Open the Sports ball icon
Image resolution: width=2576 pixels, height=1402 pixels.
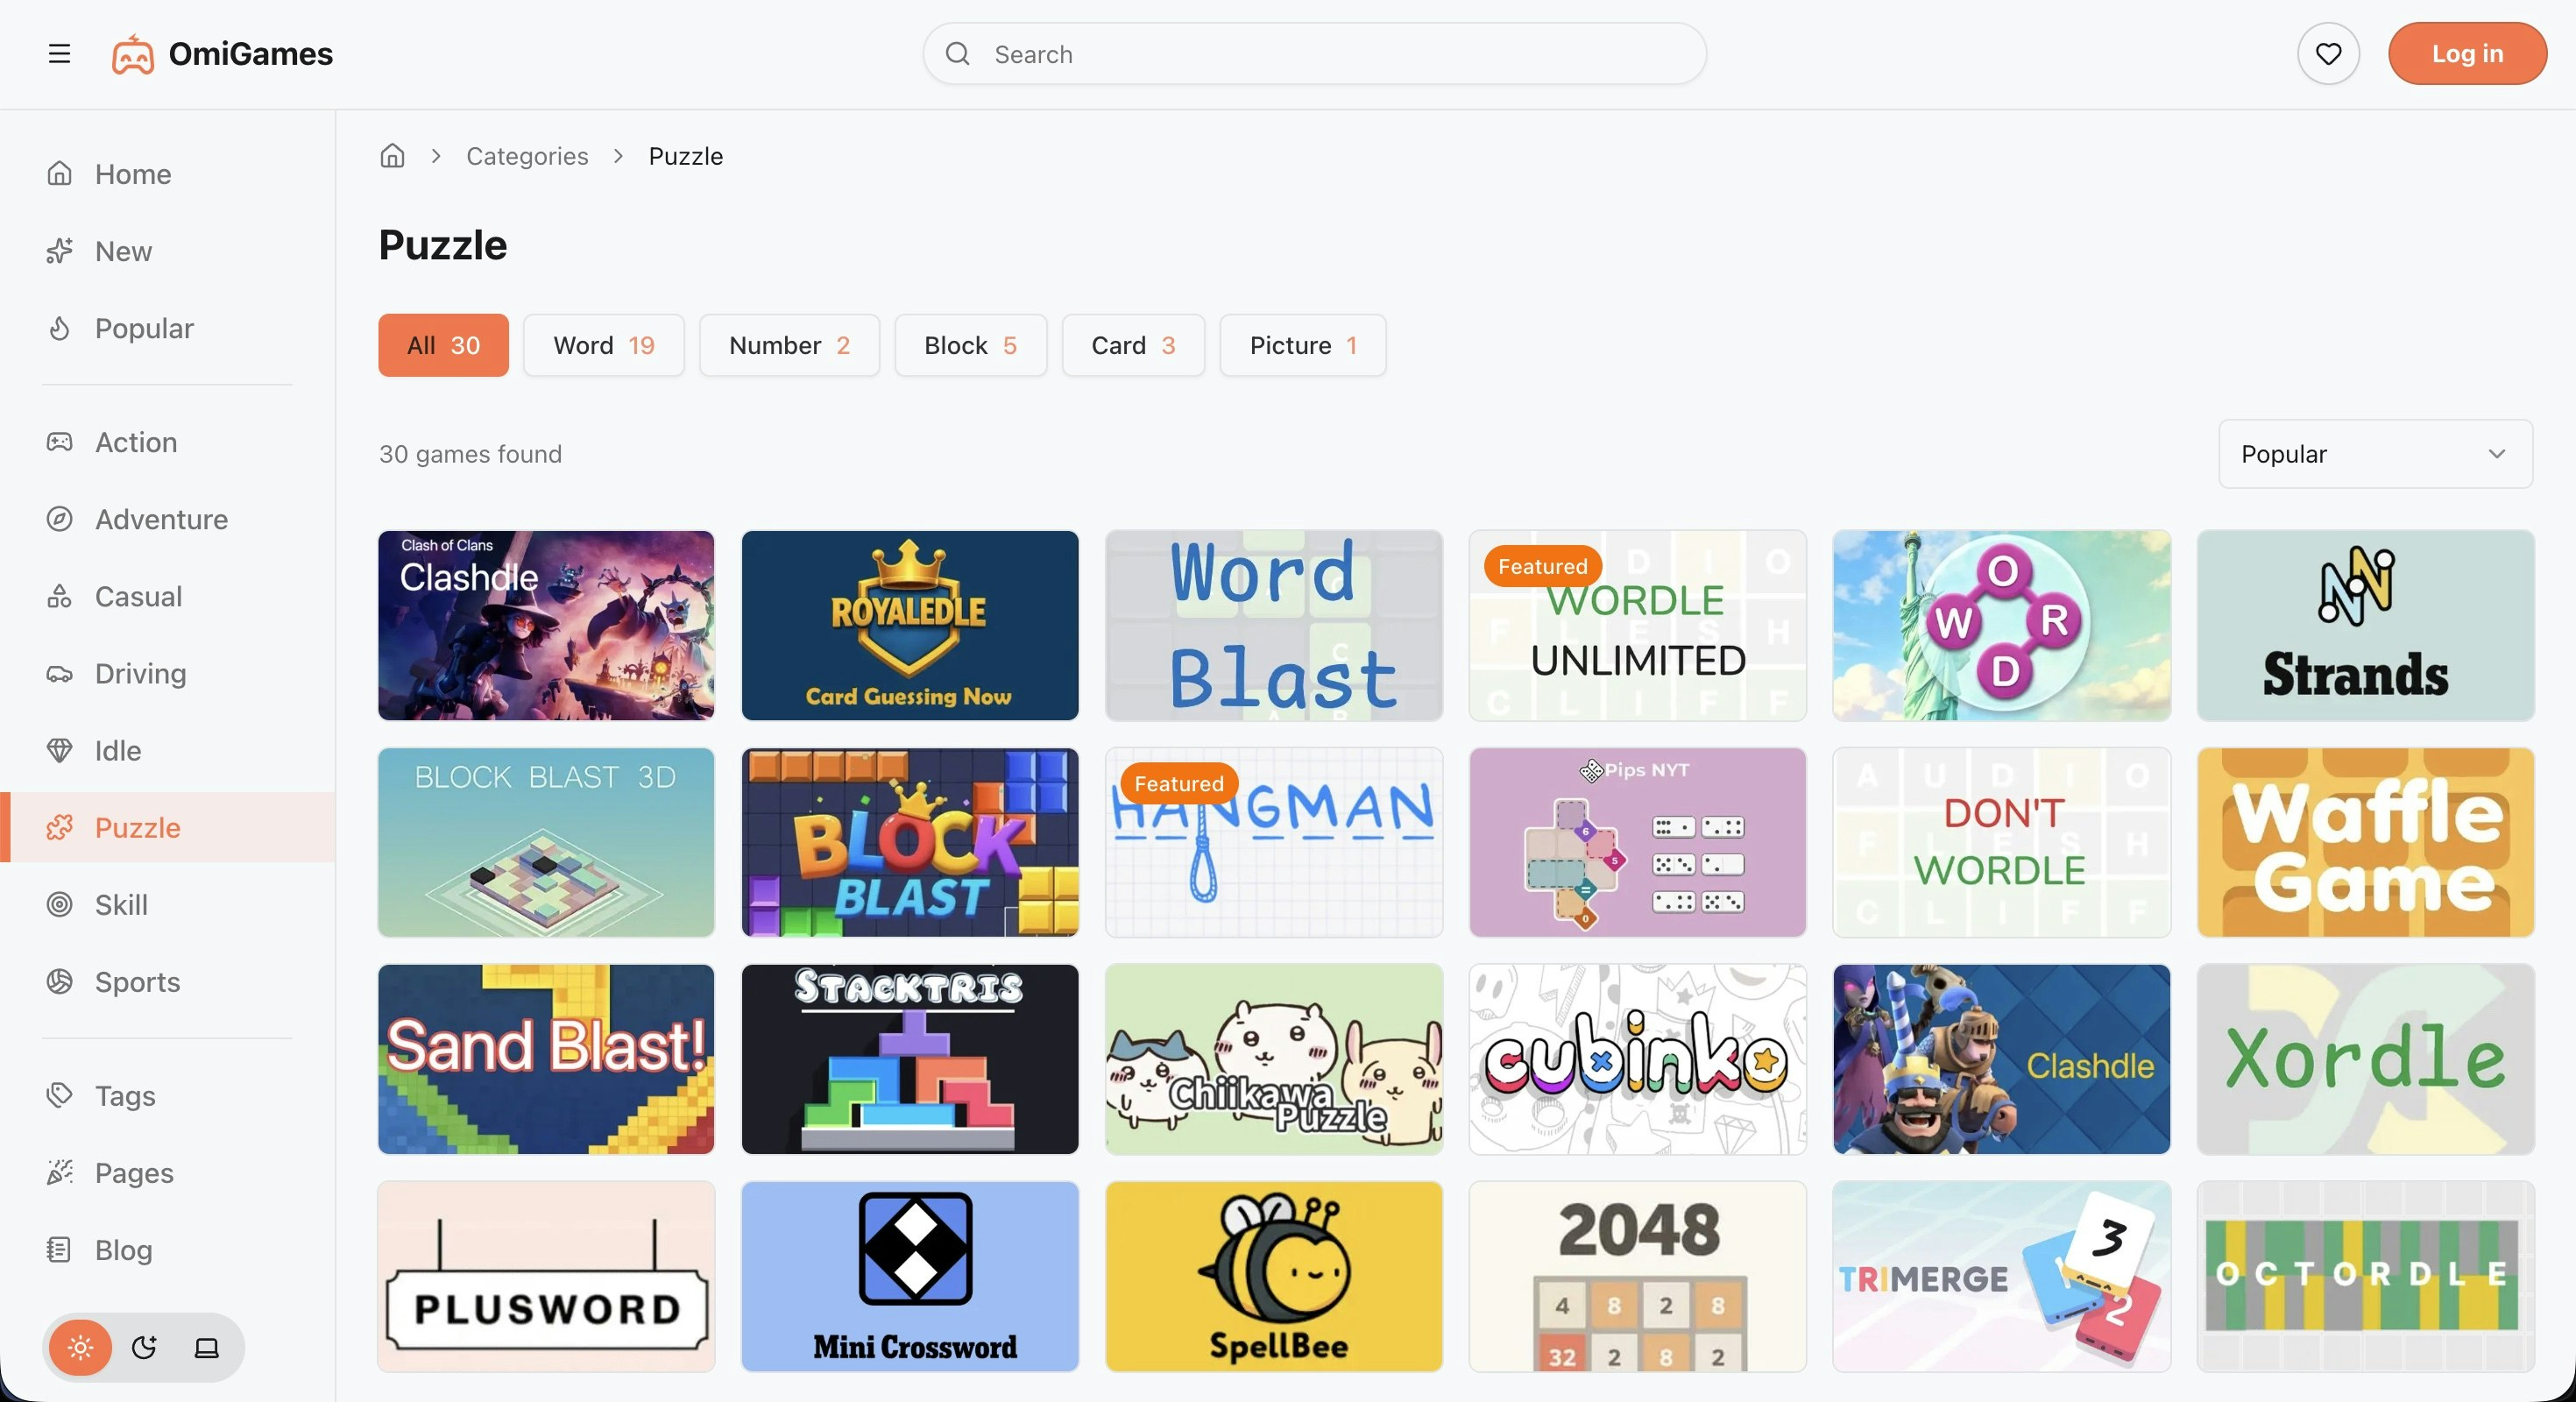pyautogui.click(x=60, y=981)
